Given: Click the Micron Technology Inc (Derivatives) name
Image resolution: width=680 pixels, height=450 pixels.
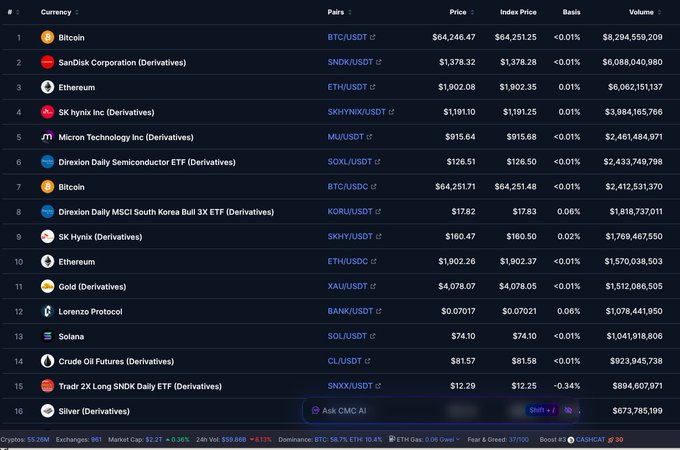Looking at the screenshot, I should tap(126, 137).
